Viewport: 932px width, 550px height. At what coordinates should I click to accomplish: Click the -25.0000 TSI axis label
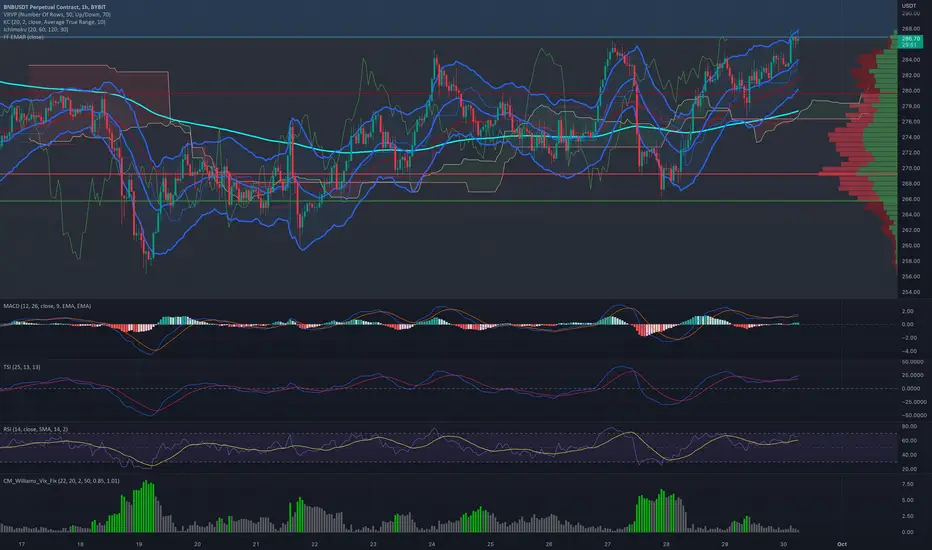[912, 401]
